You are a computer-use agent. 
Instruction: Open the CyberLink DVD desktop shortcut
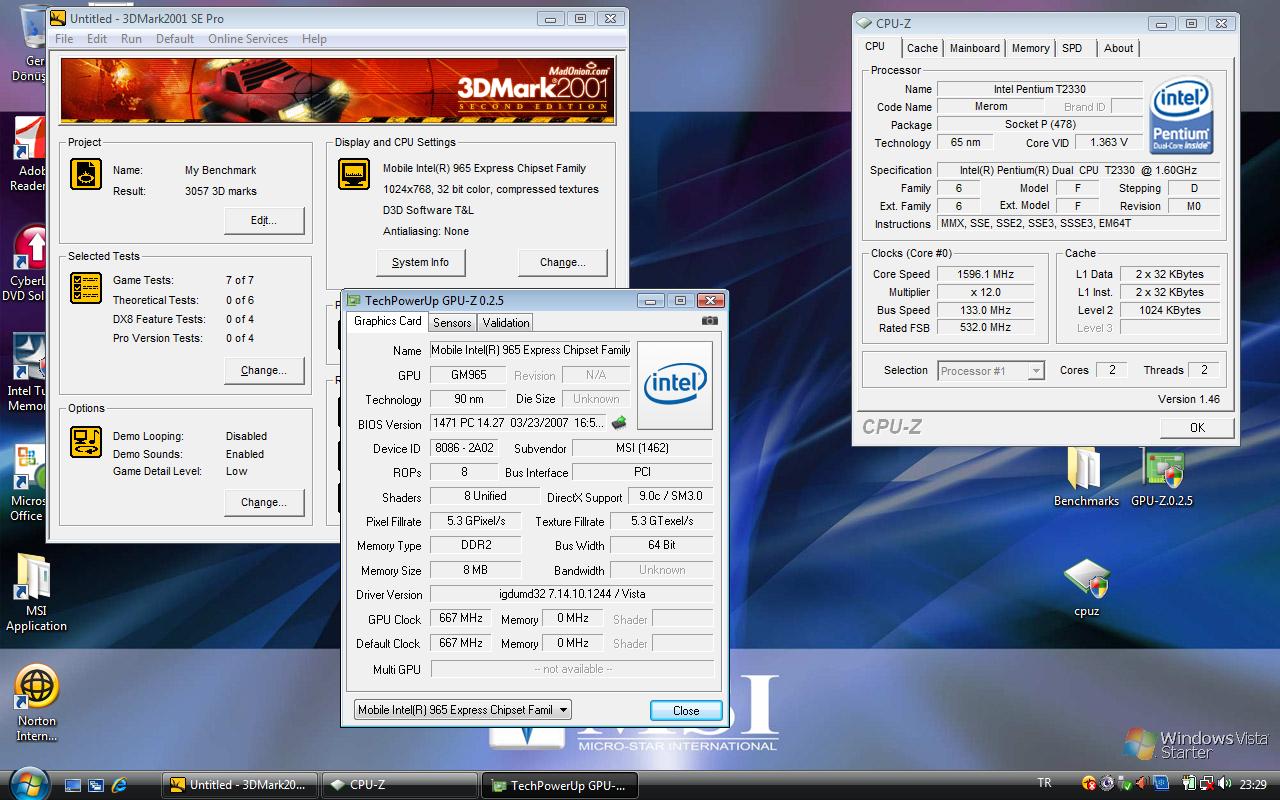point(26,262)
